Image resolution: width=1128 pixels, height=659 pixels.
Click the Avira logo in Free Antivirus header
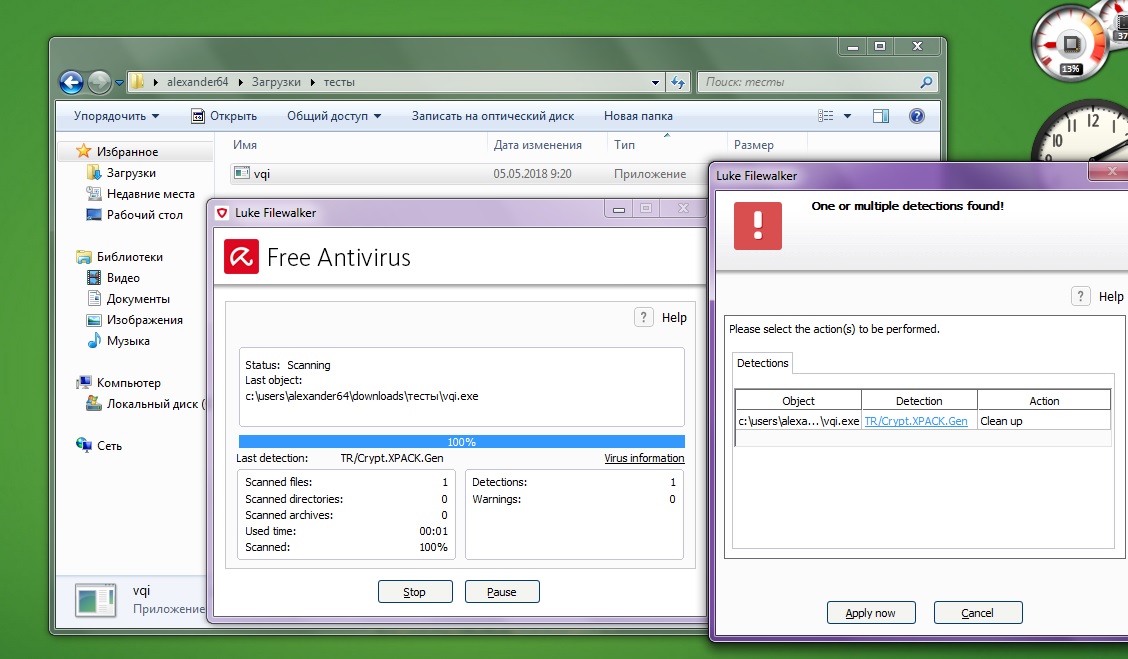[x=241, y=257]
